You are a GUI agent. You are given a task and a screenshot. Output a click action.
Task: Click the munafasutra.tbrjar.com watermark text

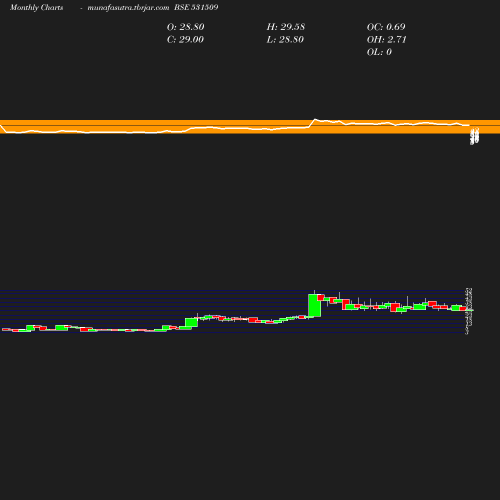tap(128, 8)
